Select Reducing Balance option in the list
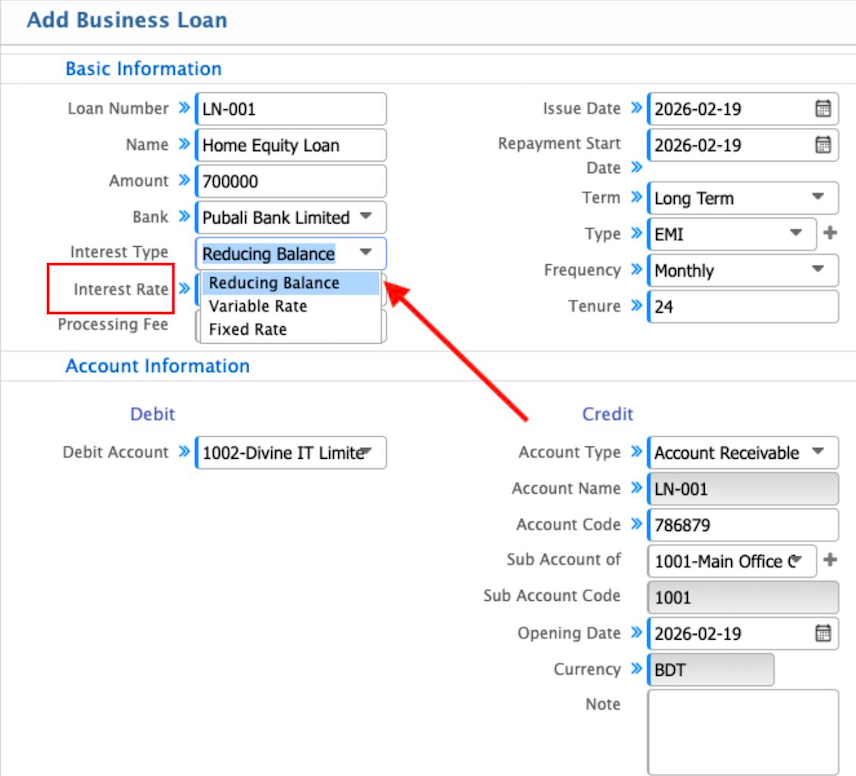Screen dimensions: 856x776 (274, 283)
